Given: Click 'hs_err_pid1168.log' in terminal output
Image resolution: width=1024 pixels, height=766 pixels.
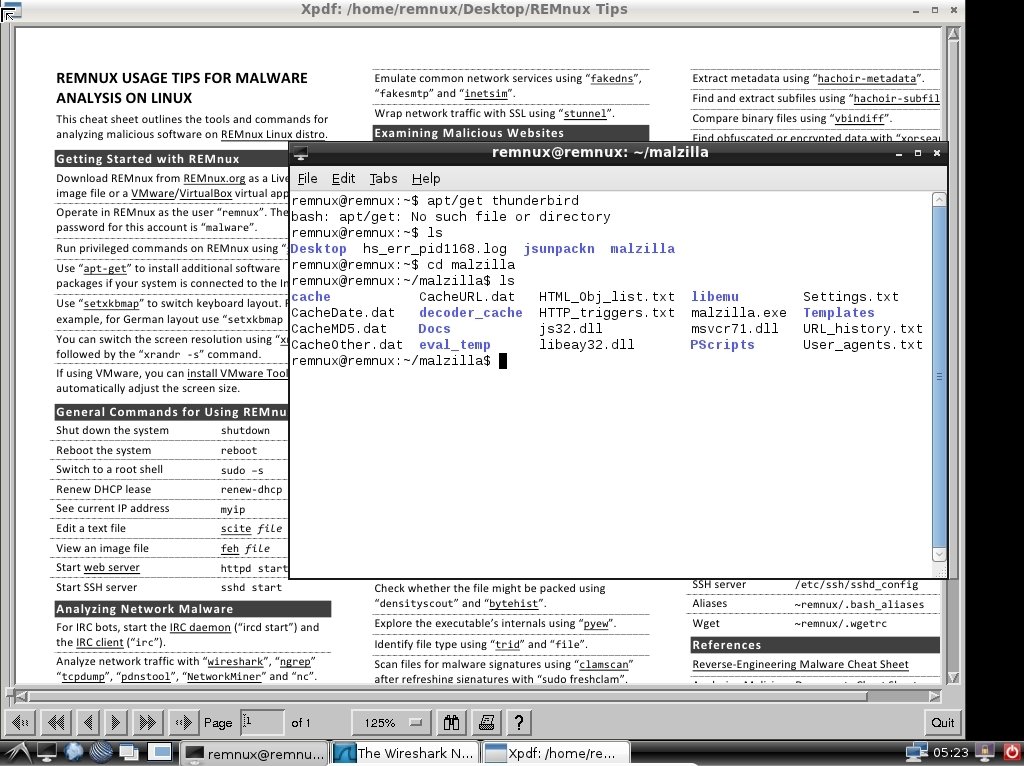Looking at the screenshot, I should (x=434, y=249).
